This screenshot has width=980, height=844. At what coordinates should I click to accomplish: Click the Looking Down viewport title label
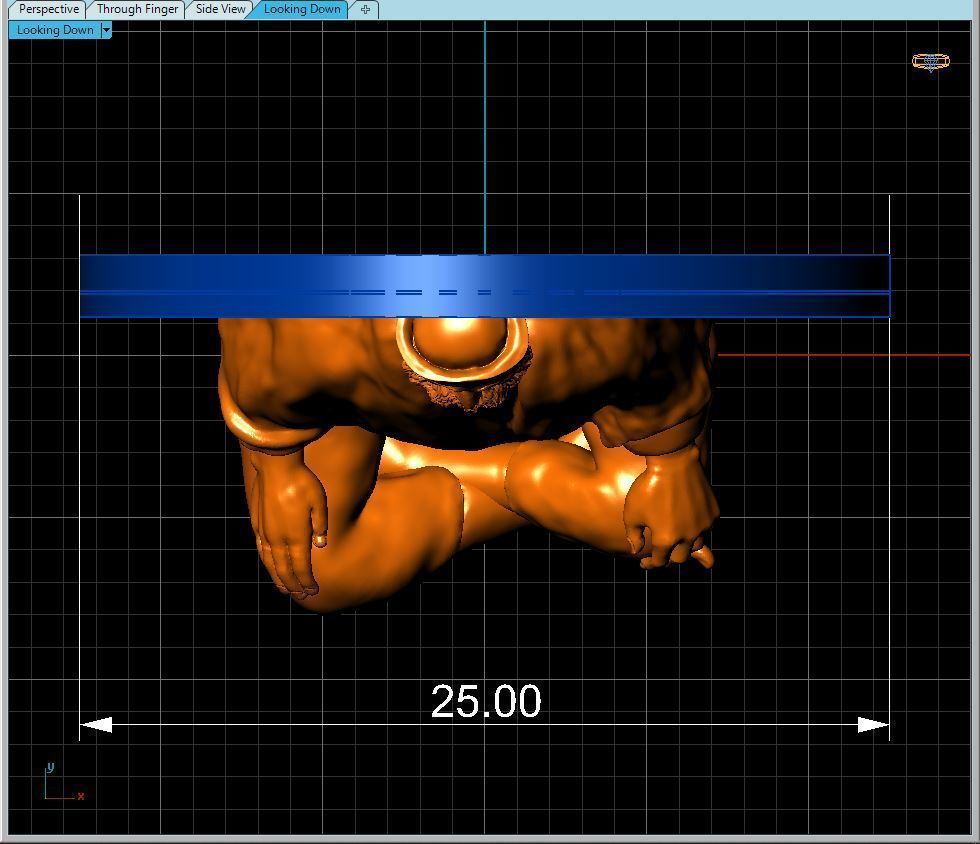(55, 30)
